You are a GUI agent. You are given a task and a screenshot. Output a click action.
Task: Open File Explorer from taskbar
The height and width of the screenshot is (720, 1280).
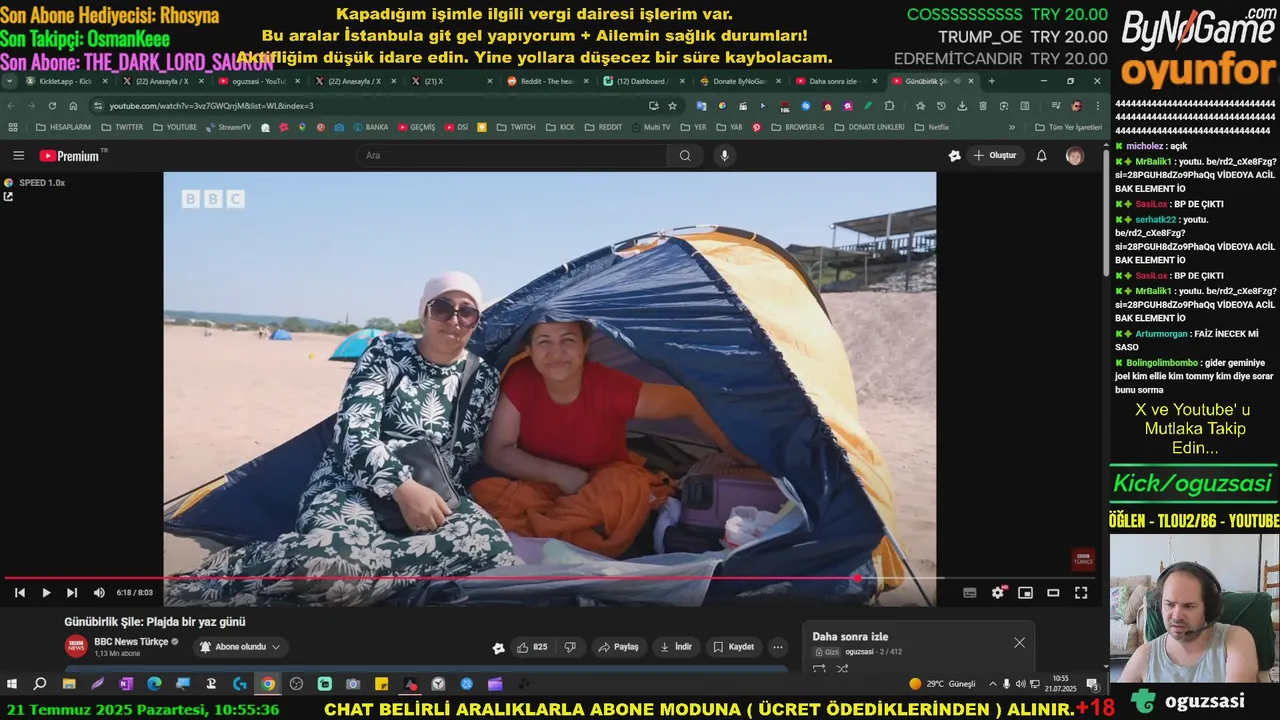[69, 684]
